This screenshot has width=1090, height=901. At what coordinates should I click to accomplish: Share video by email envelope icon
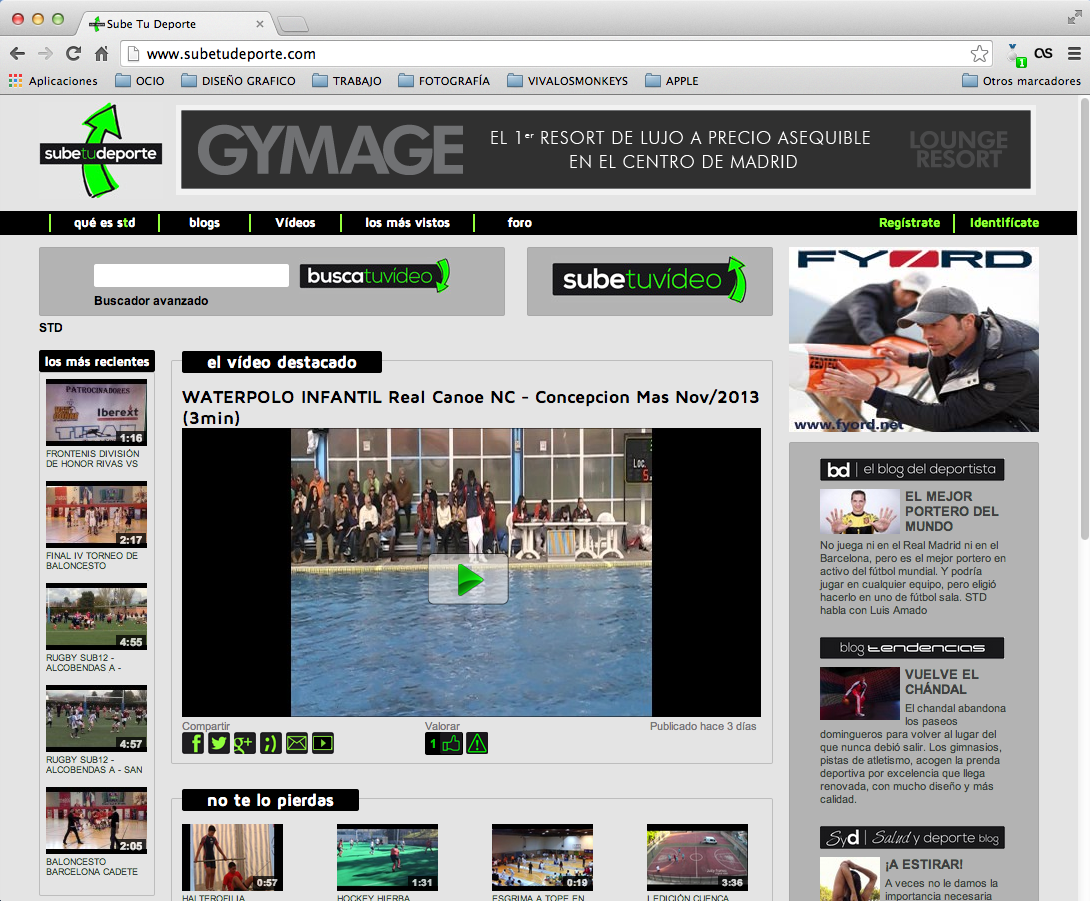(297, 743)
